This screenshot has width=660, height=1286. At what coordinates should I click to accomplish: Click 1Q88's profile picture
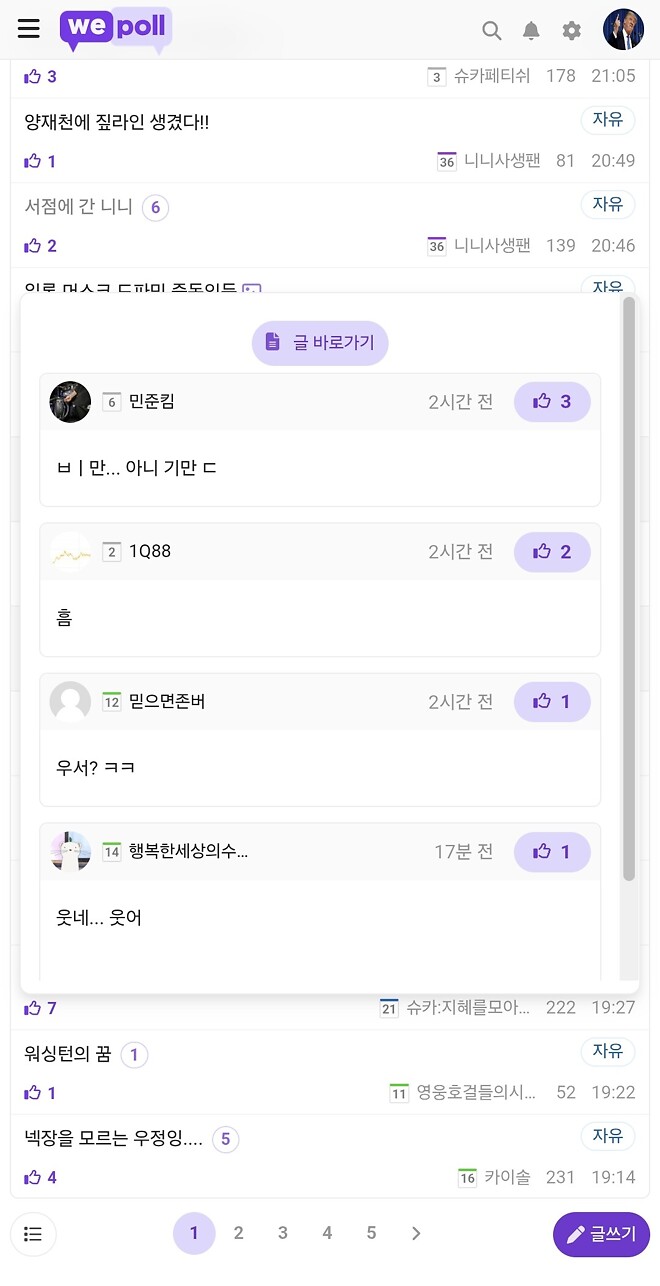[x=69, y=551]
